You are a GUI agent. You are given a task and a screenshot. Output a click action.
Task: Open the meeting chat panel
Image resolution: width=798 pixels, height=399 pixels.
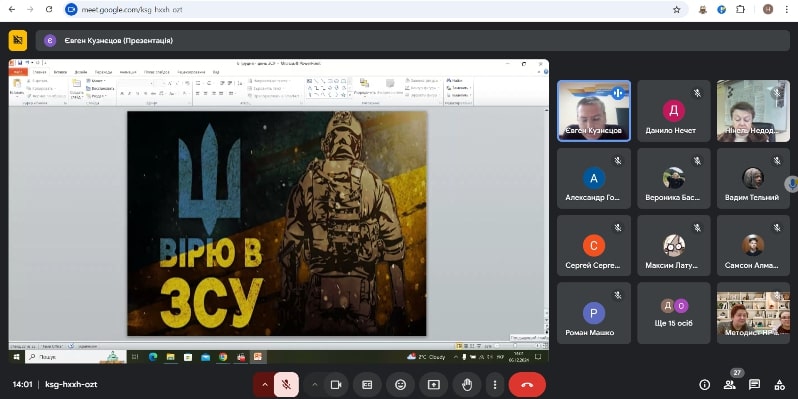click(x=754, y=385)
